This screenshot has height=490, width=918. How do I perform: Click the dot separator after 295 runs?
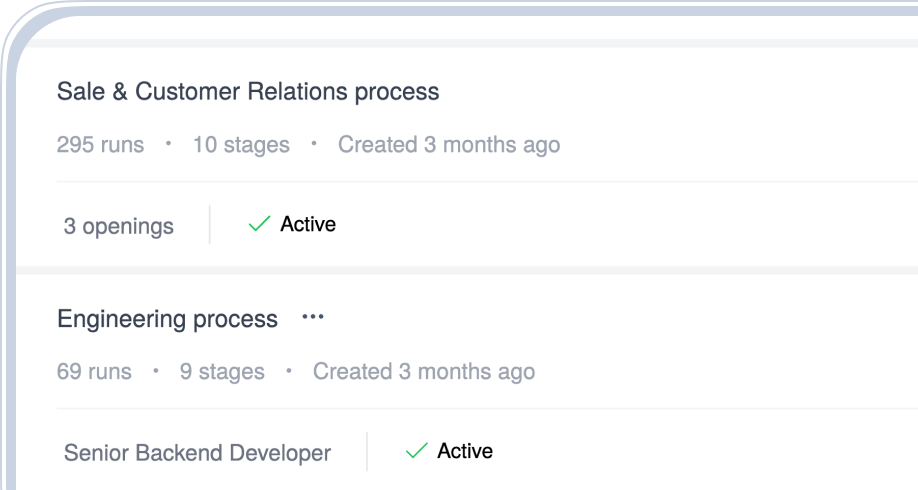[168, 144]
